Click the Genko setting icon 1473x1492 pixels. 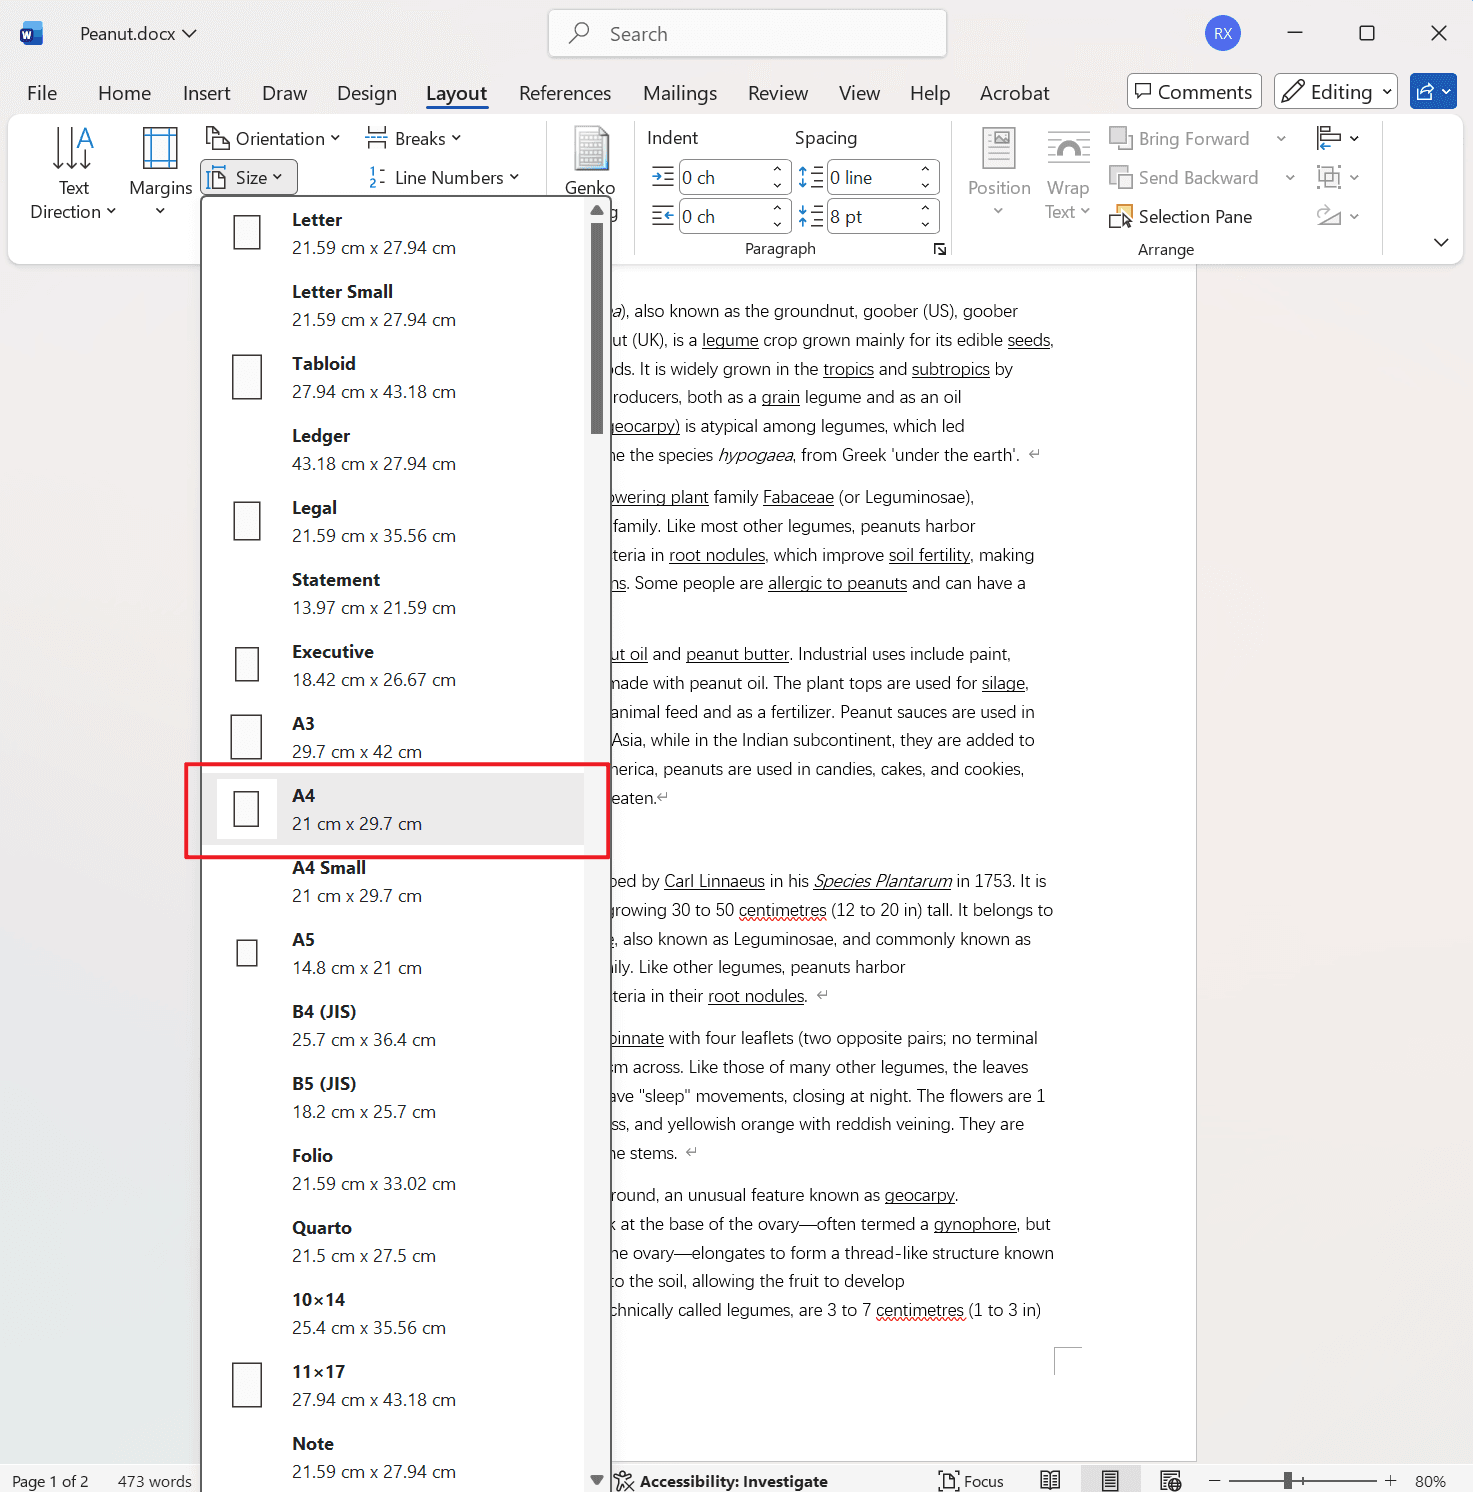pyautogui.click(x=590, y=160)
